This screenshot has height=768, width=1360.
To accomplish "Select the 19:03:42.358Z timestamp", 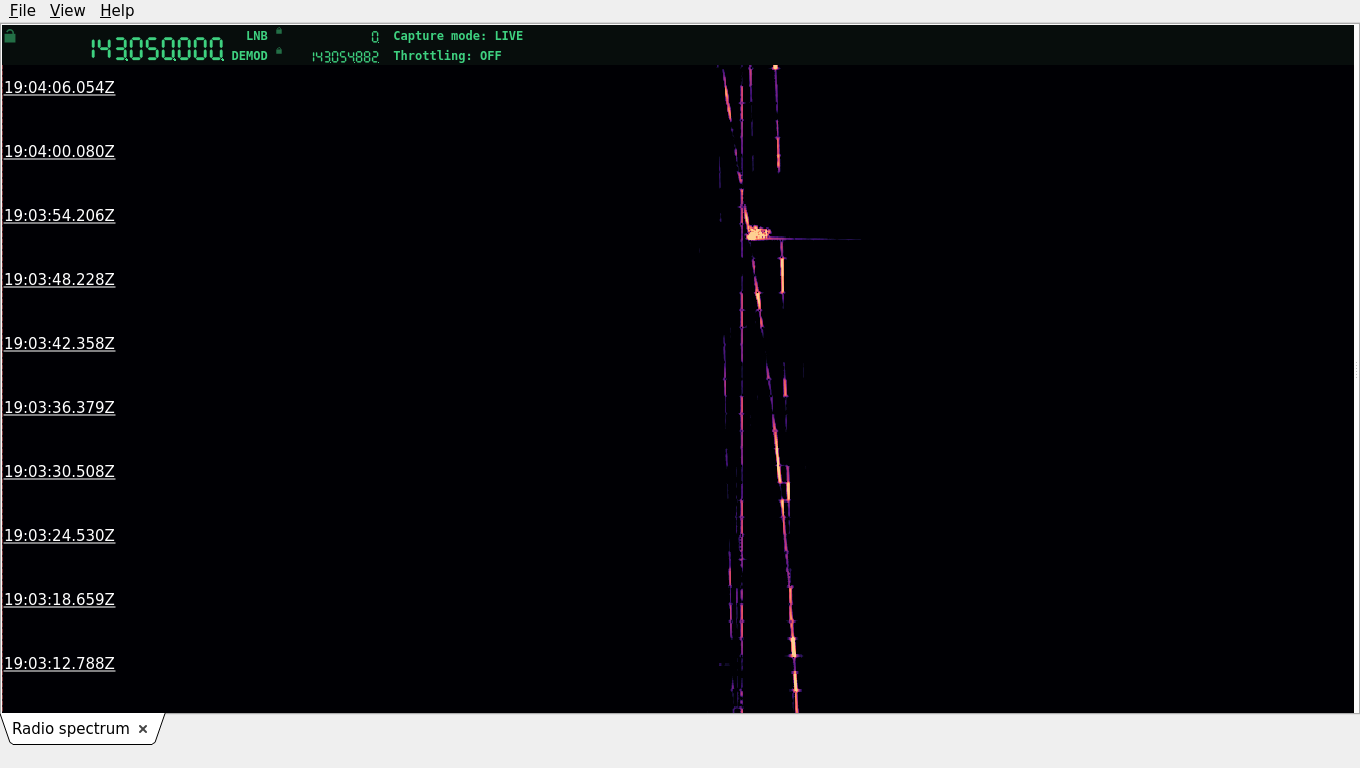I will [x=60, y=344].
